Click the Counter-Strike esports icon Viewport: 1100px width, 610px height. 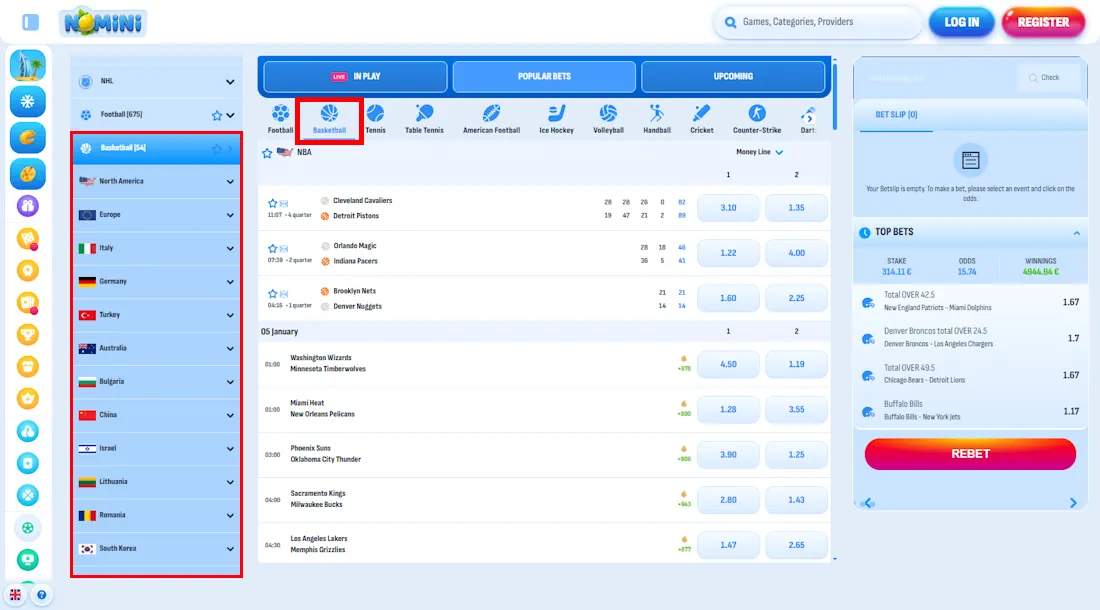757,116
